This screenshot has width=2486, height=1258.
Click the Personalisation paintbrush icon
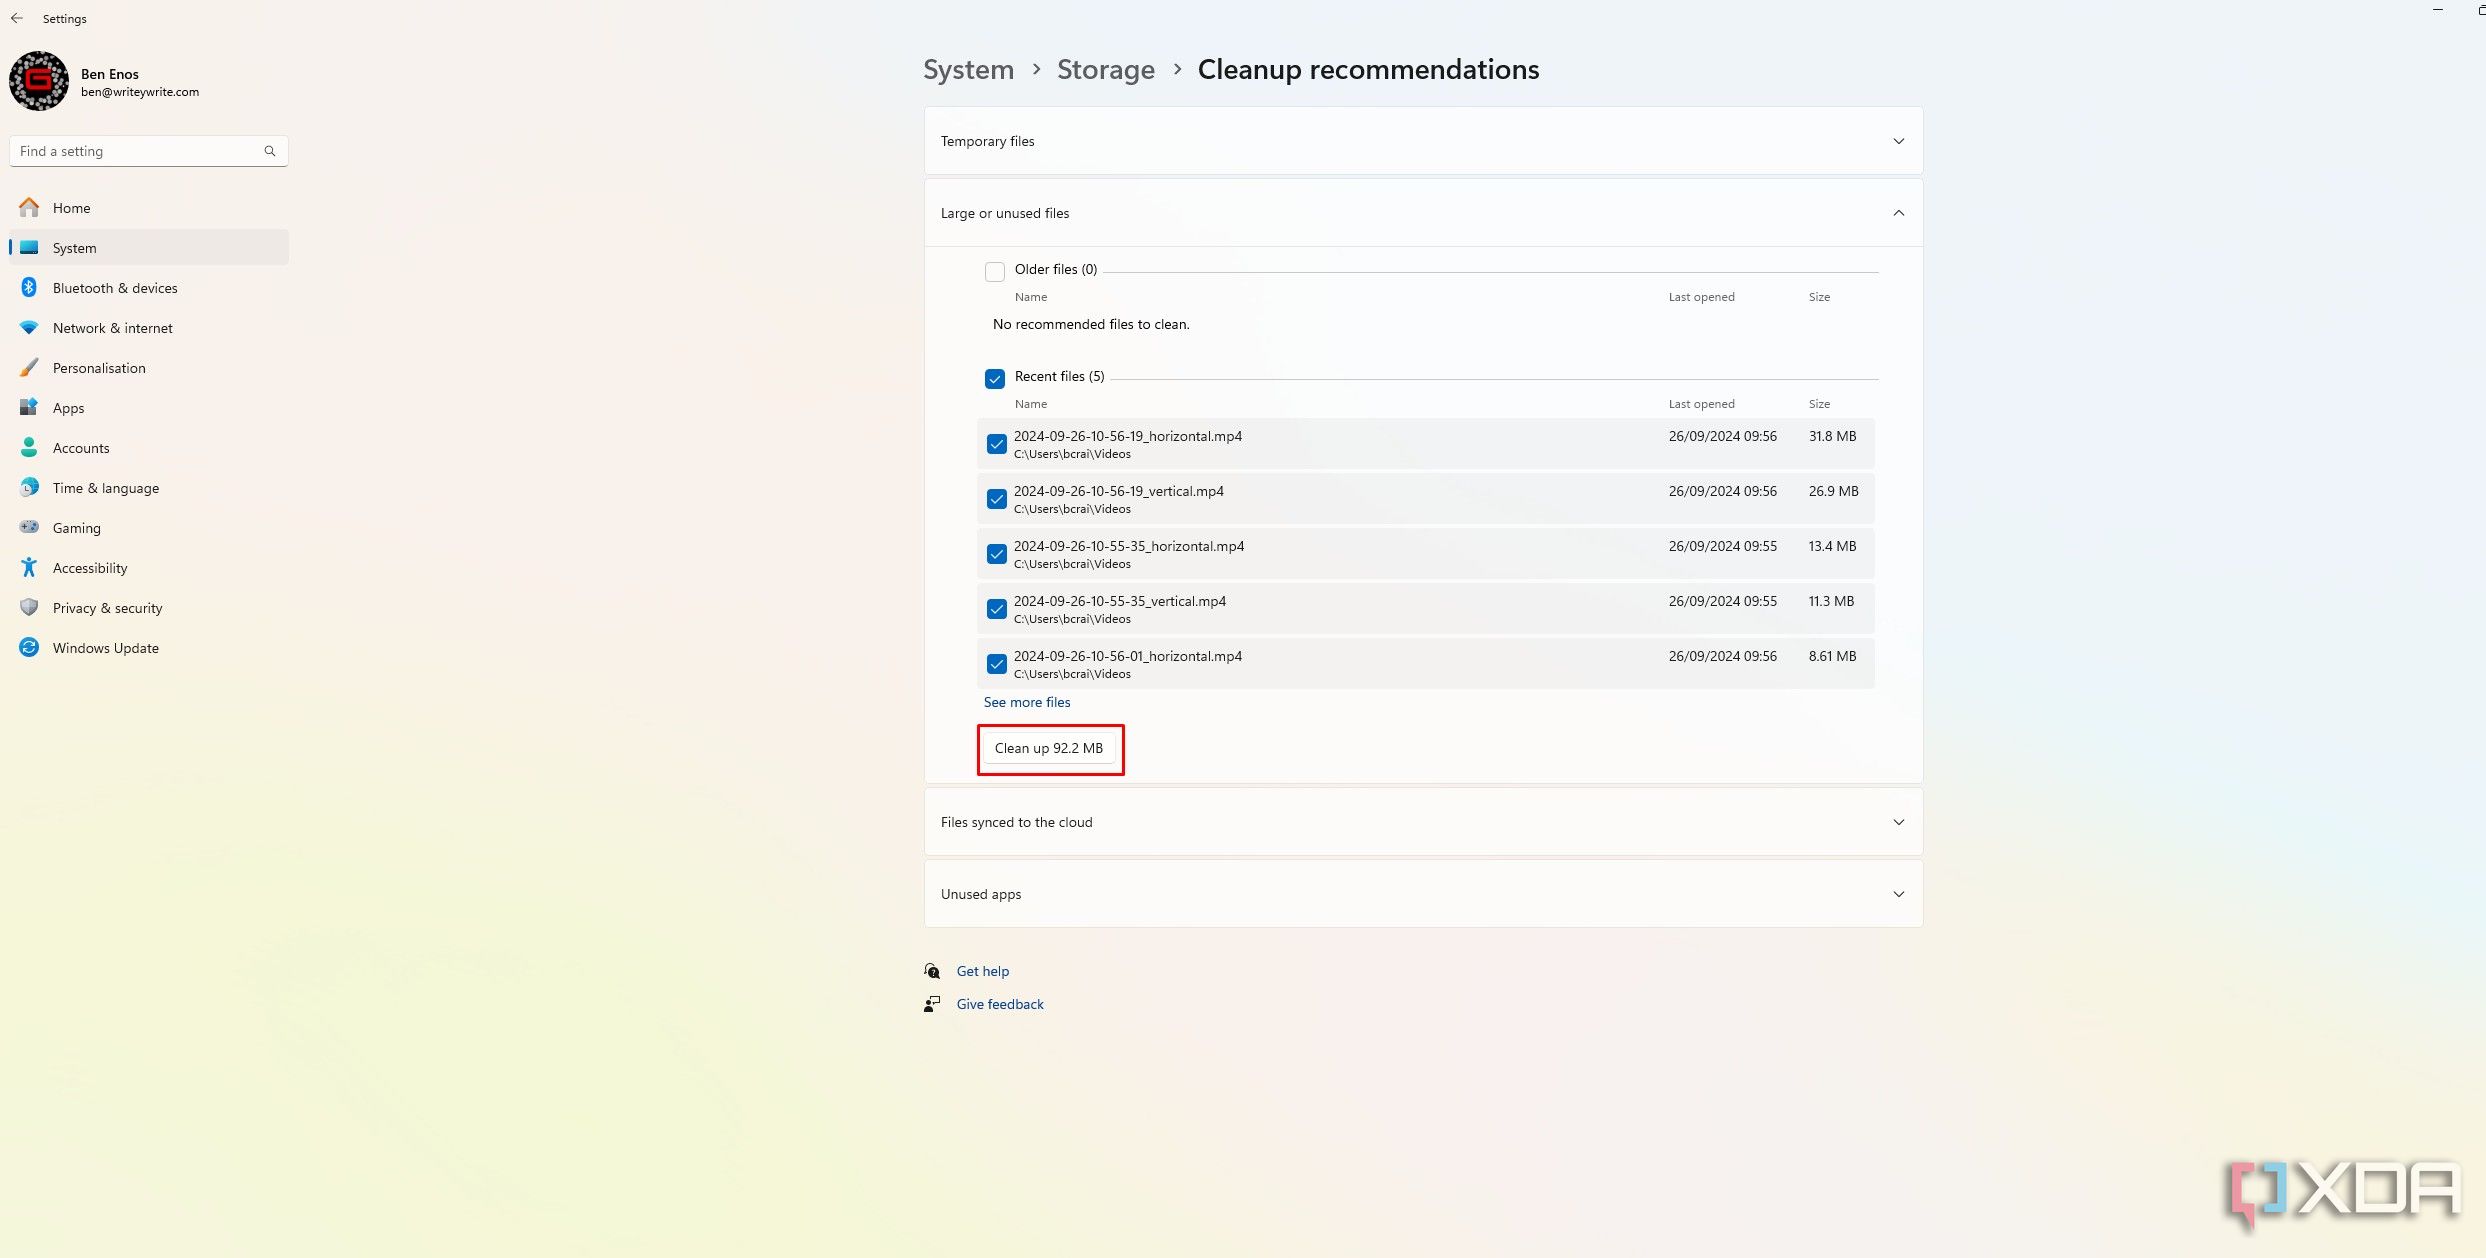(x=29, y=367)
